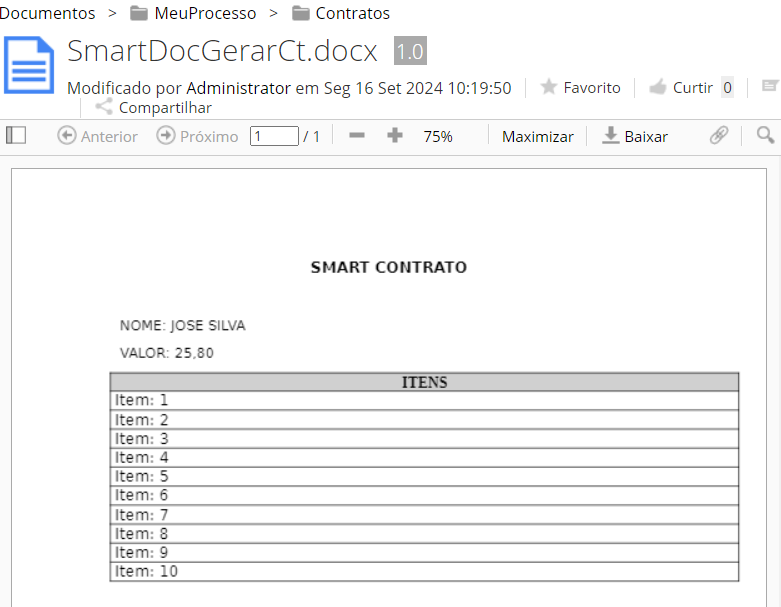Screen dimensions: 781x607
Task: Go to the previous page with Anterior
Action: coord(97,136)
